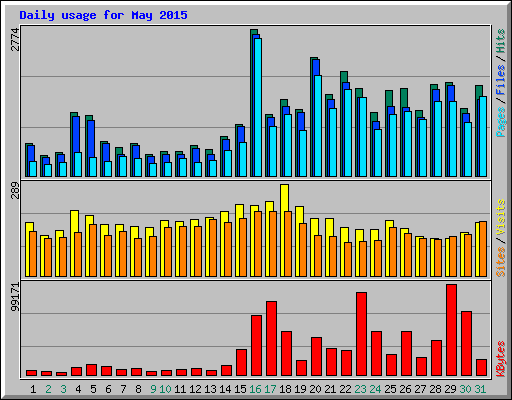
Task: Click day label 11 on the x-axis
Action: (x=180, y=389)
